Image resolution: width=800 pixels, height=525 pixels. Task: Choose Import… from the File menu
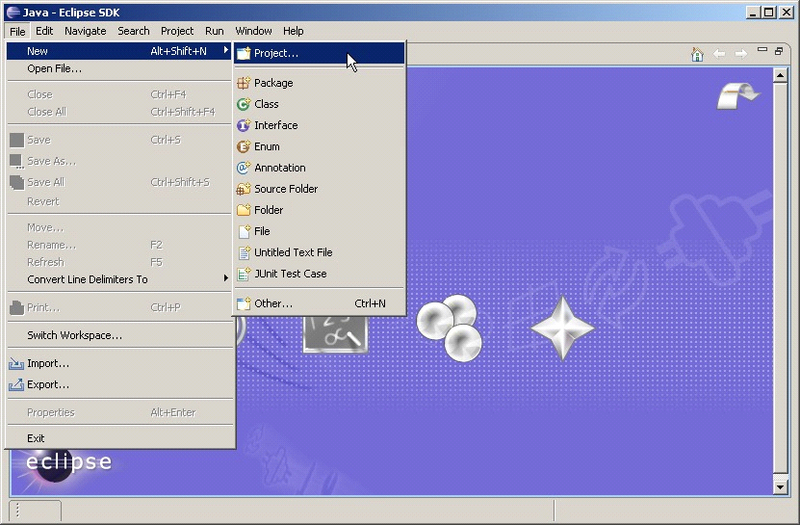[x=120, y=364]
